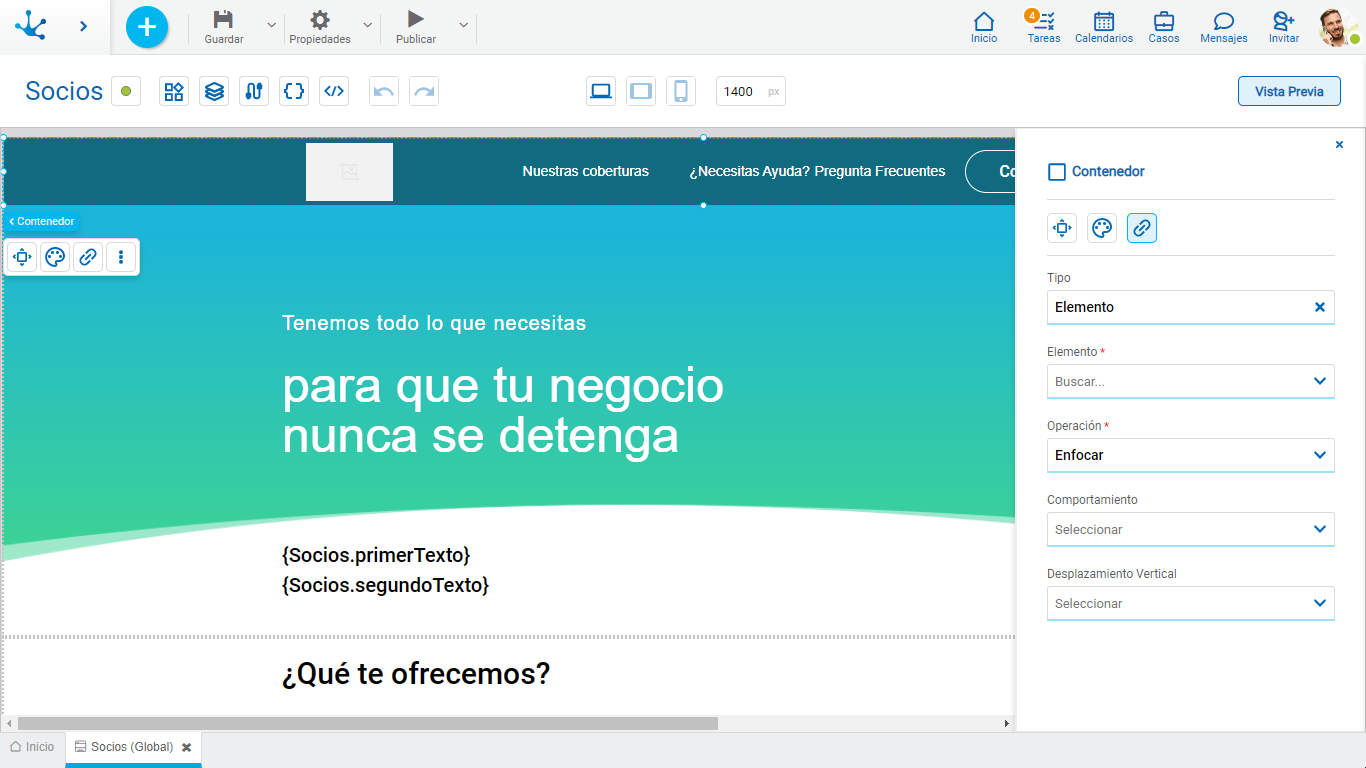Click the Propiedades gear icon
The image size is (1366, 768).
[320, 20]
